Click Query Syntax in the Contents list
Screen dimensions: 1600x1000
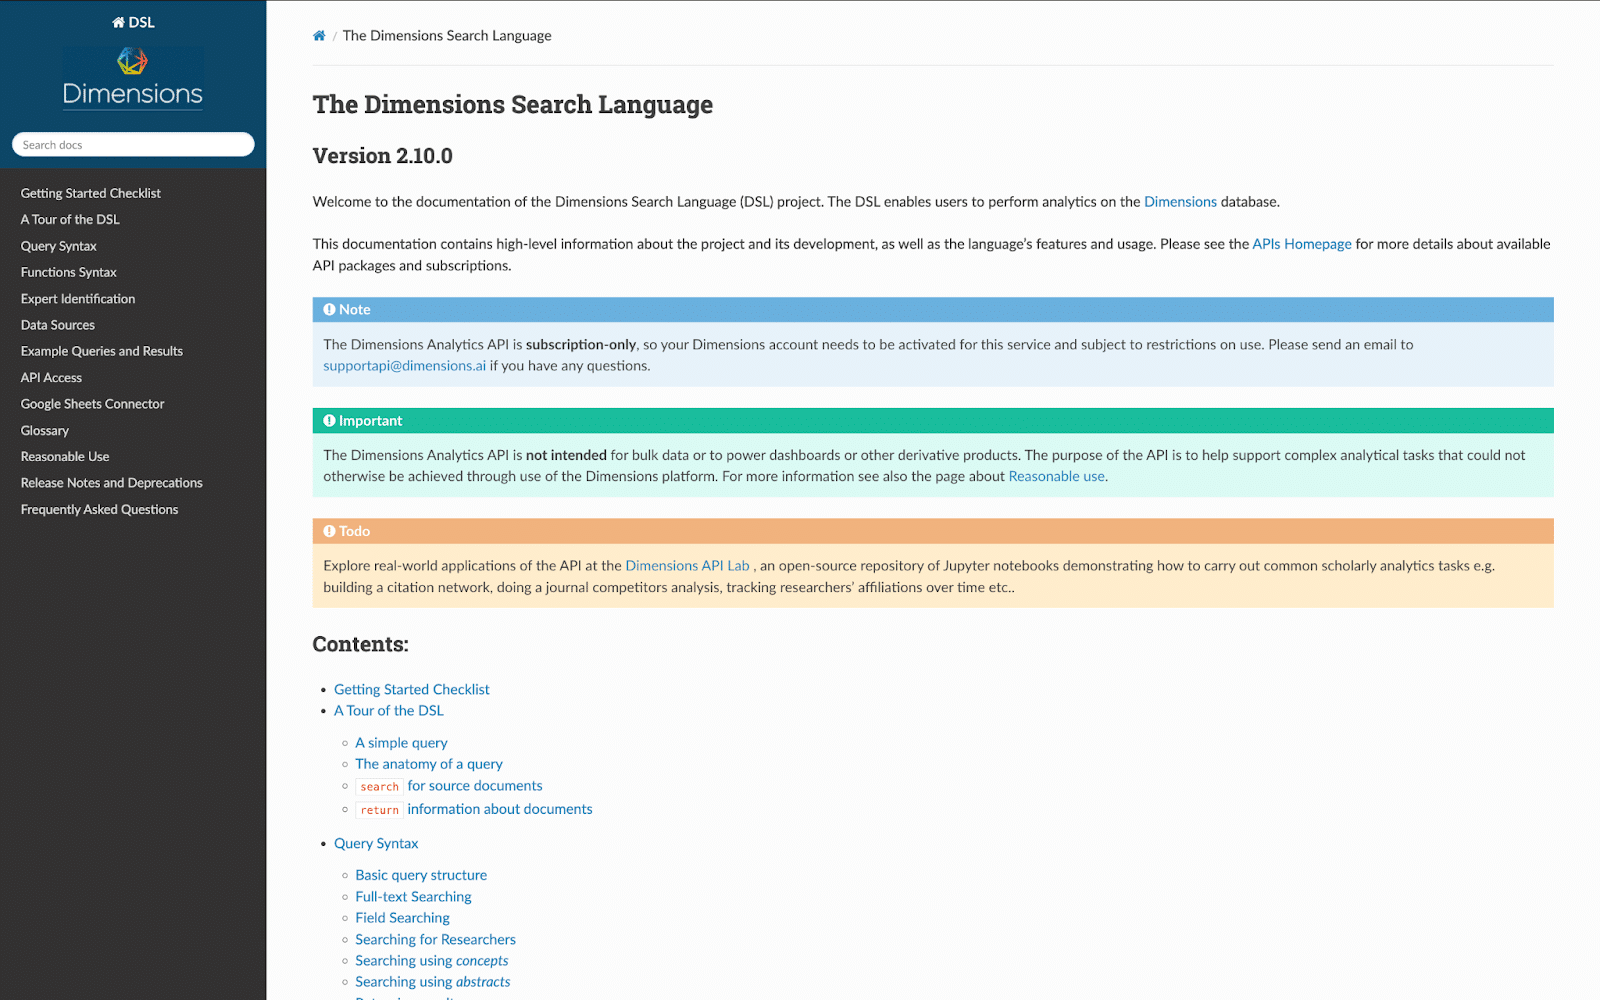click(376, 844)
